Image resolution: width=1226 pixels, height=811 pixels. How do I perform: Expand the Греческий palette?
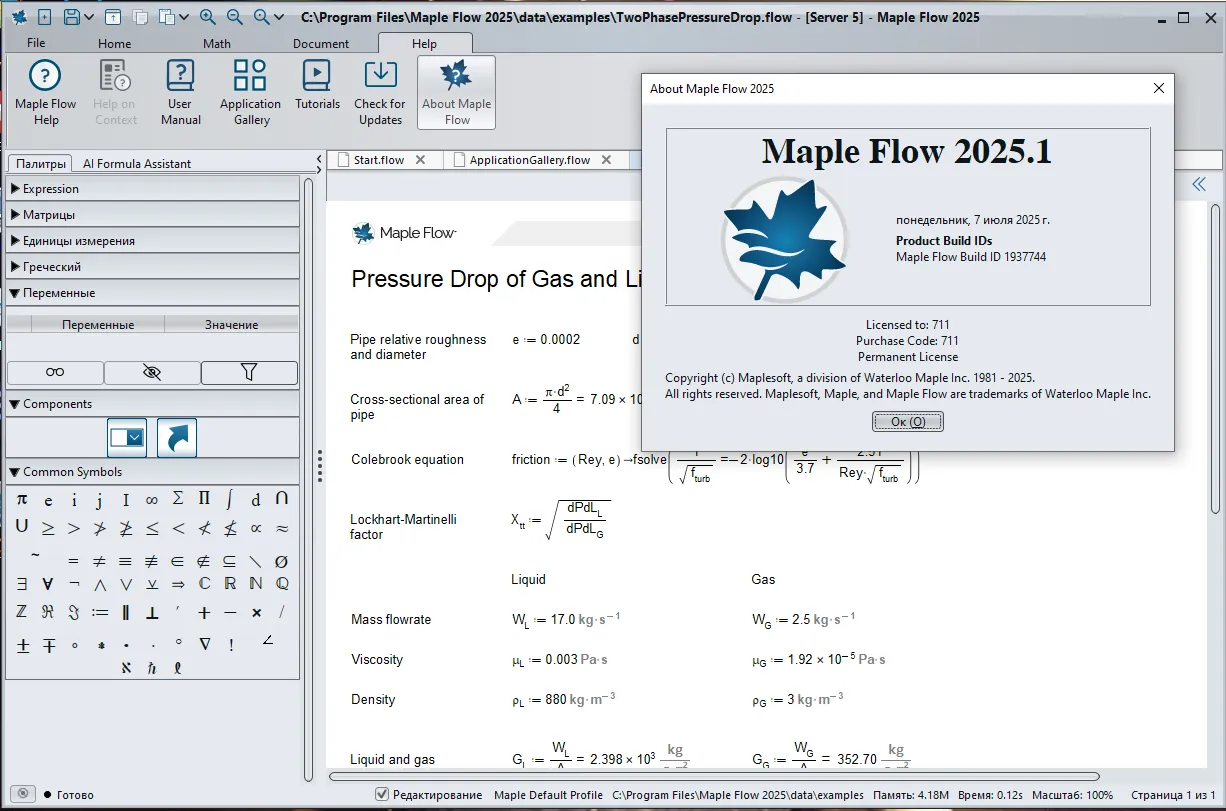click(x=152, y=266)
